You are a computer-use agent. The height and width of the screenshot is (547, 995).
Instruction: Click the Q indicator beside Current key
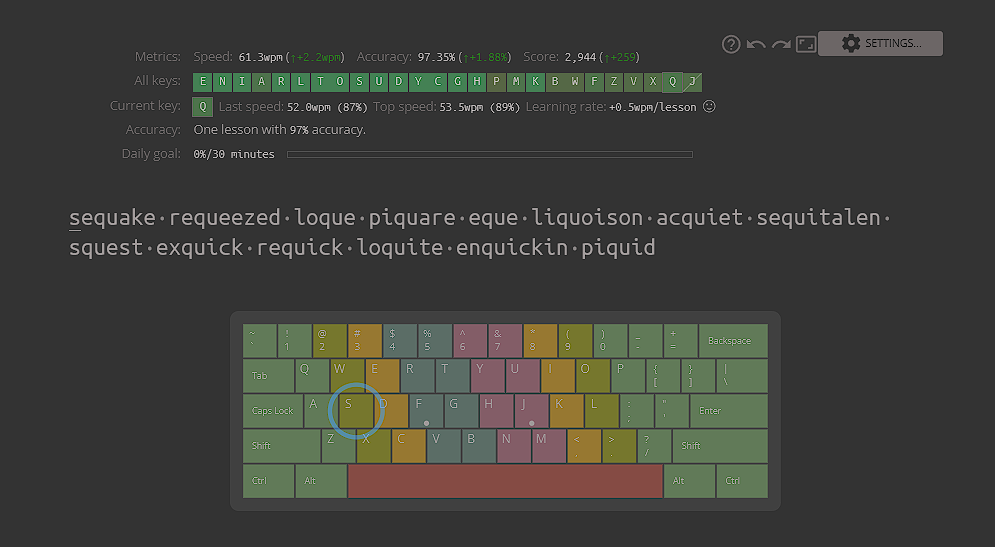tap(203, 106)
